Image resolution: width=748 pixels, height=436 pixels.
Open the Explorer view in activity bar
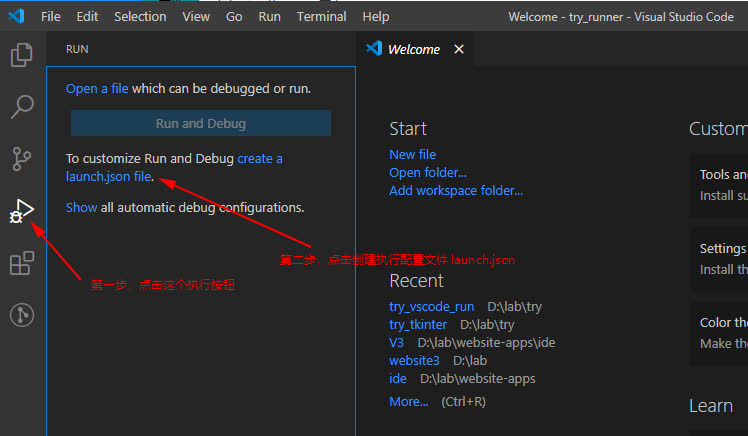(21, 54)
